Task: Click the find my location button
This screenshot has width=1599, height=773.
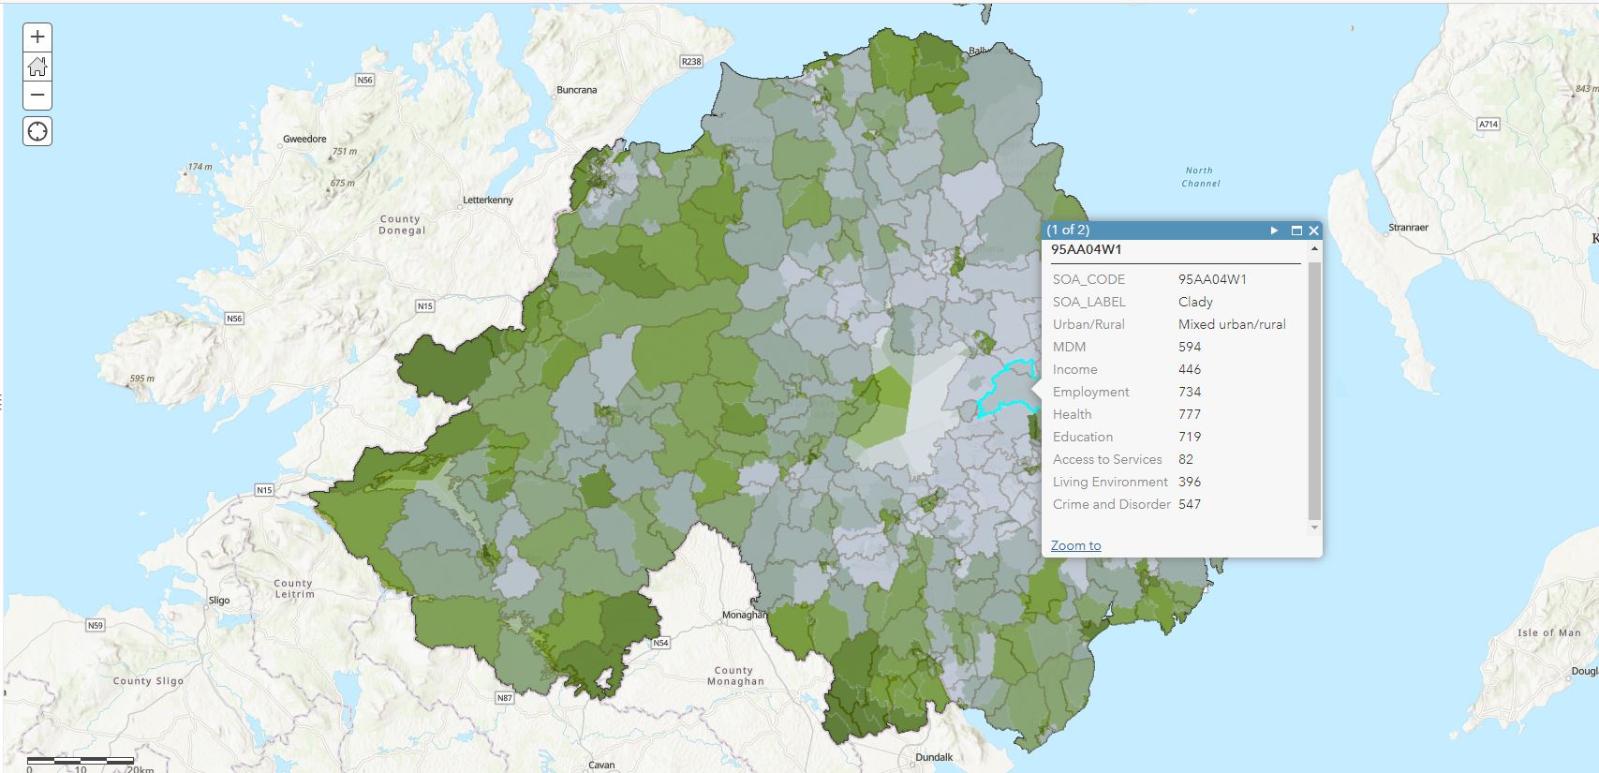Action: [x=37, y=132]
